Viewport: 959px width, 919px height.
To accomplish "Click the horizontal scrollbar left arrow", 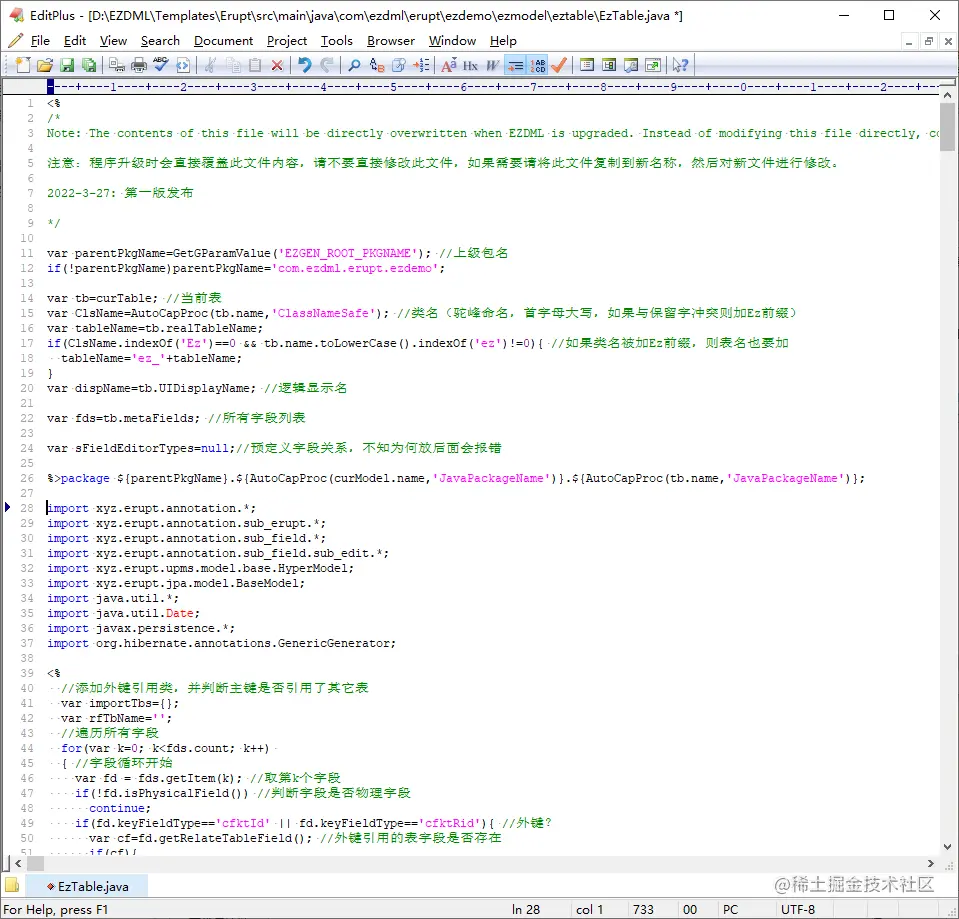I will [x=18, y=863].
